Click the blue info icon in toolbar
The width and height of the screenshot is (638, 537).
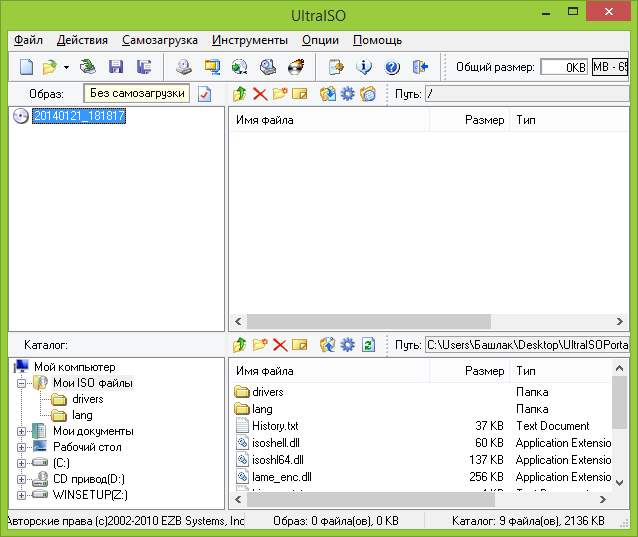(x=364, y=67)
